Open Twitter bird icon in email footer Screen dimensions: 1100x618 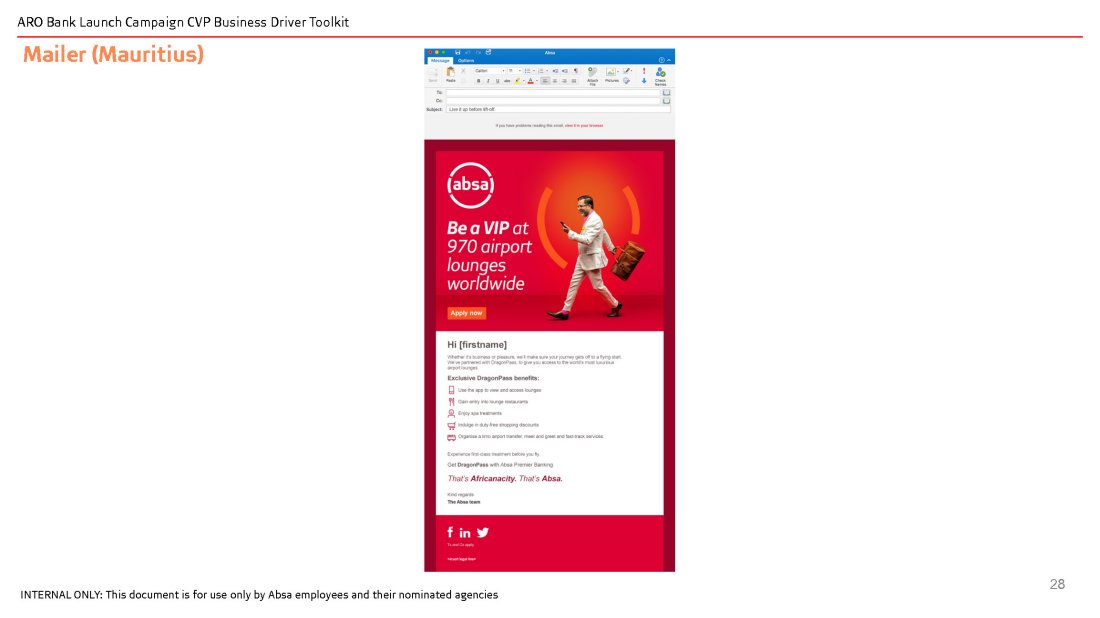pyautogui.click(x=482, y=532)
